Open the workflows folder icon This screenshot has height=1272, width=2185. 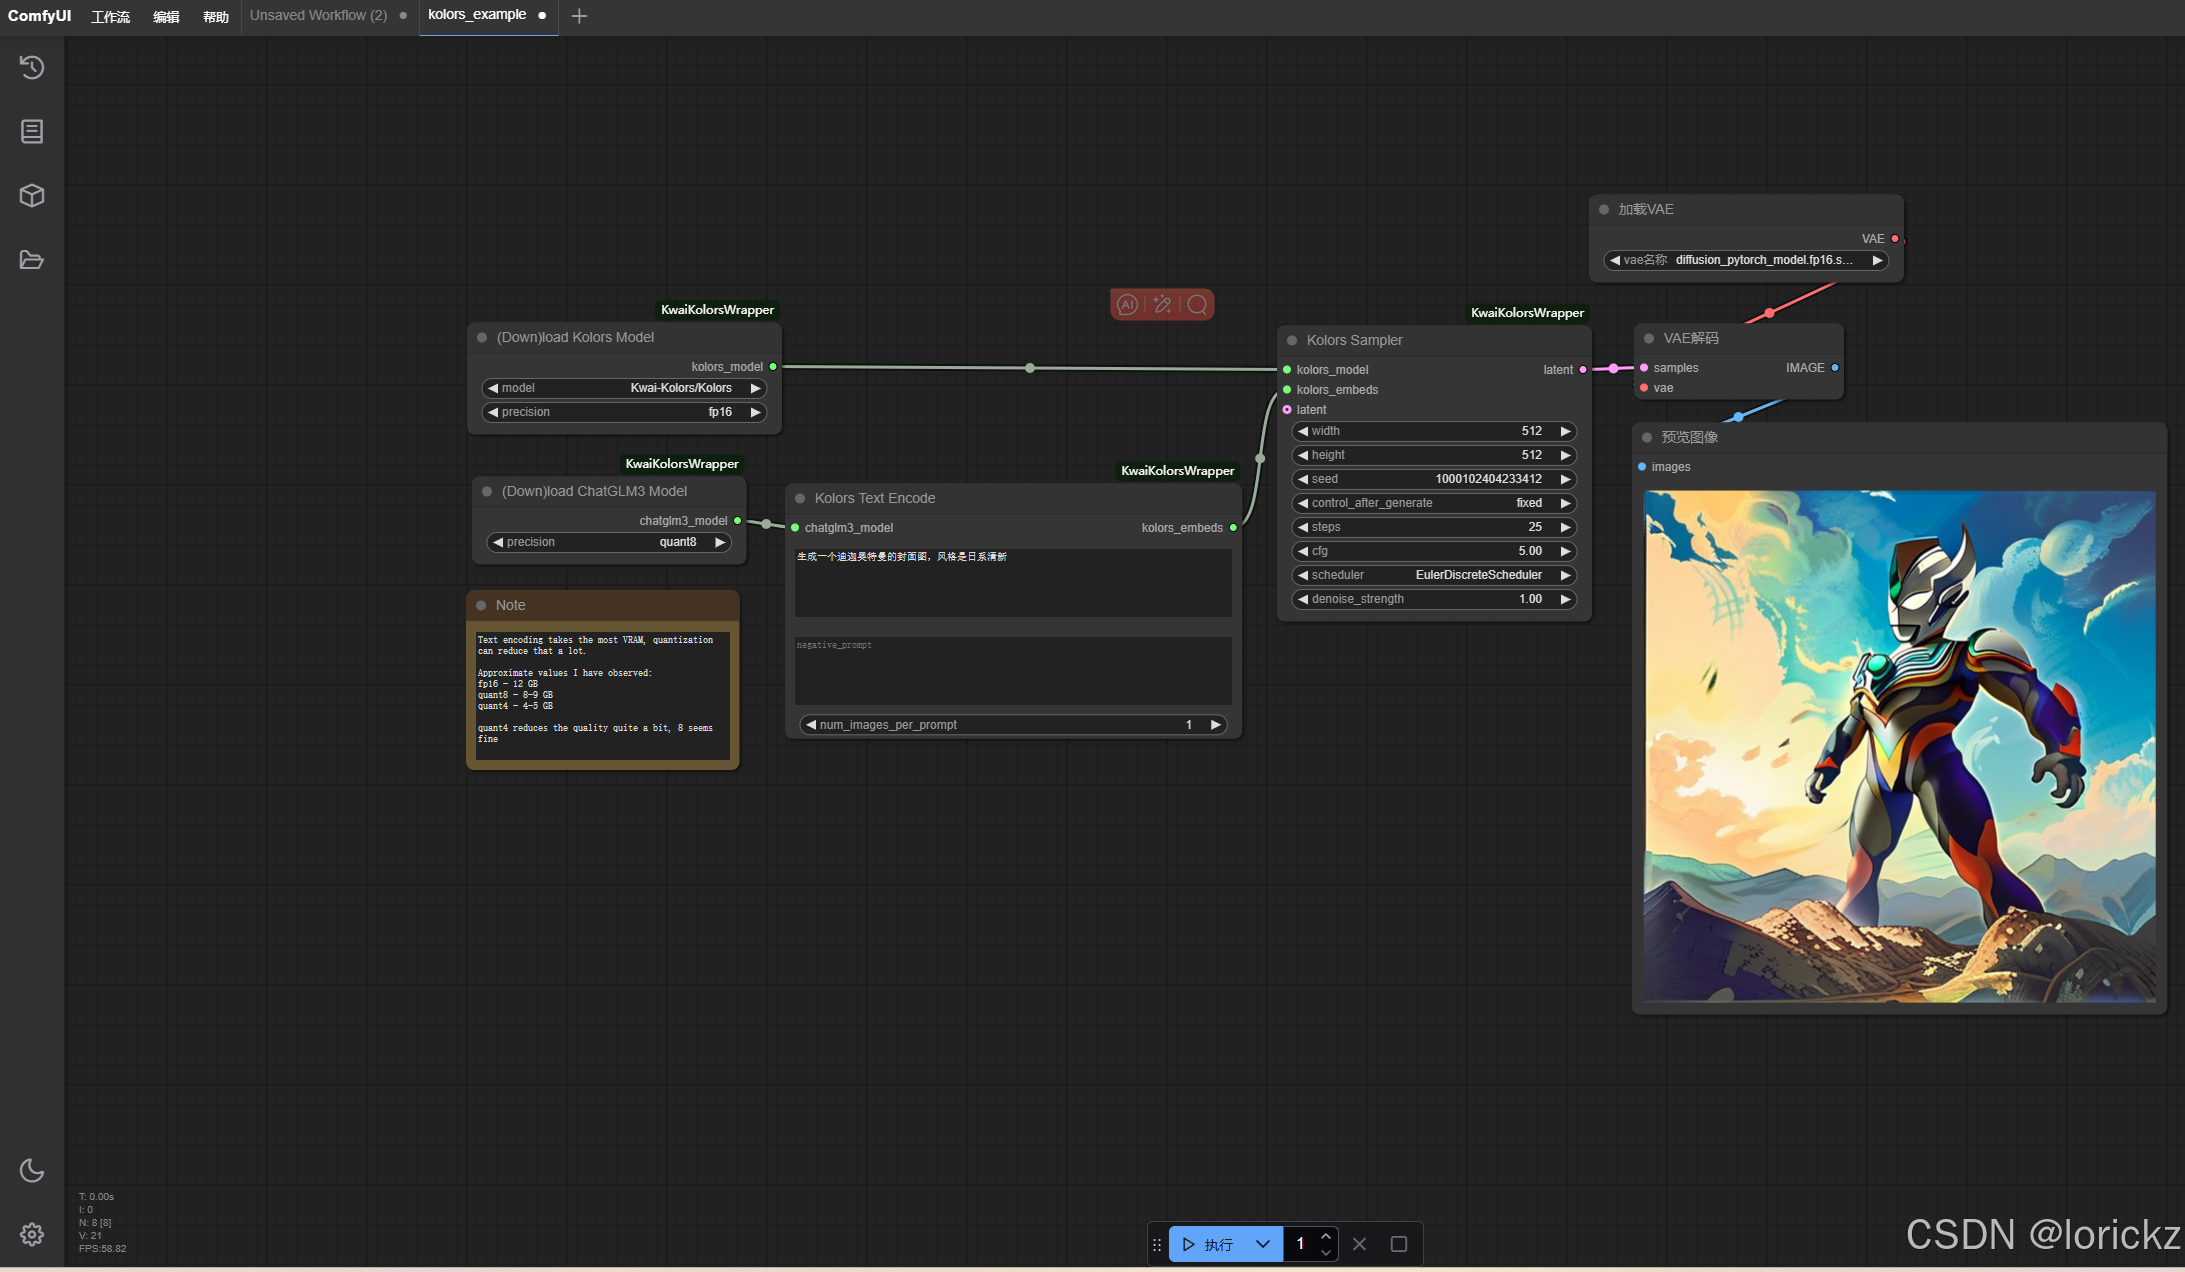tap(32, 260)
